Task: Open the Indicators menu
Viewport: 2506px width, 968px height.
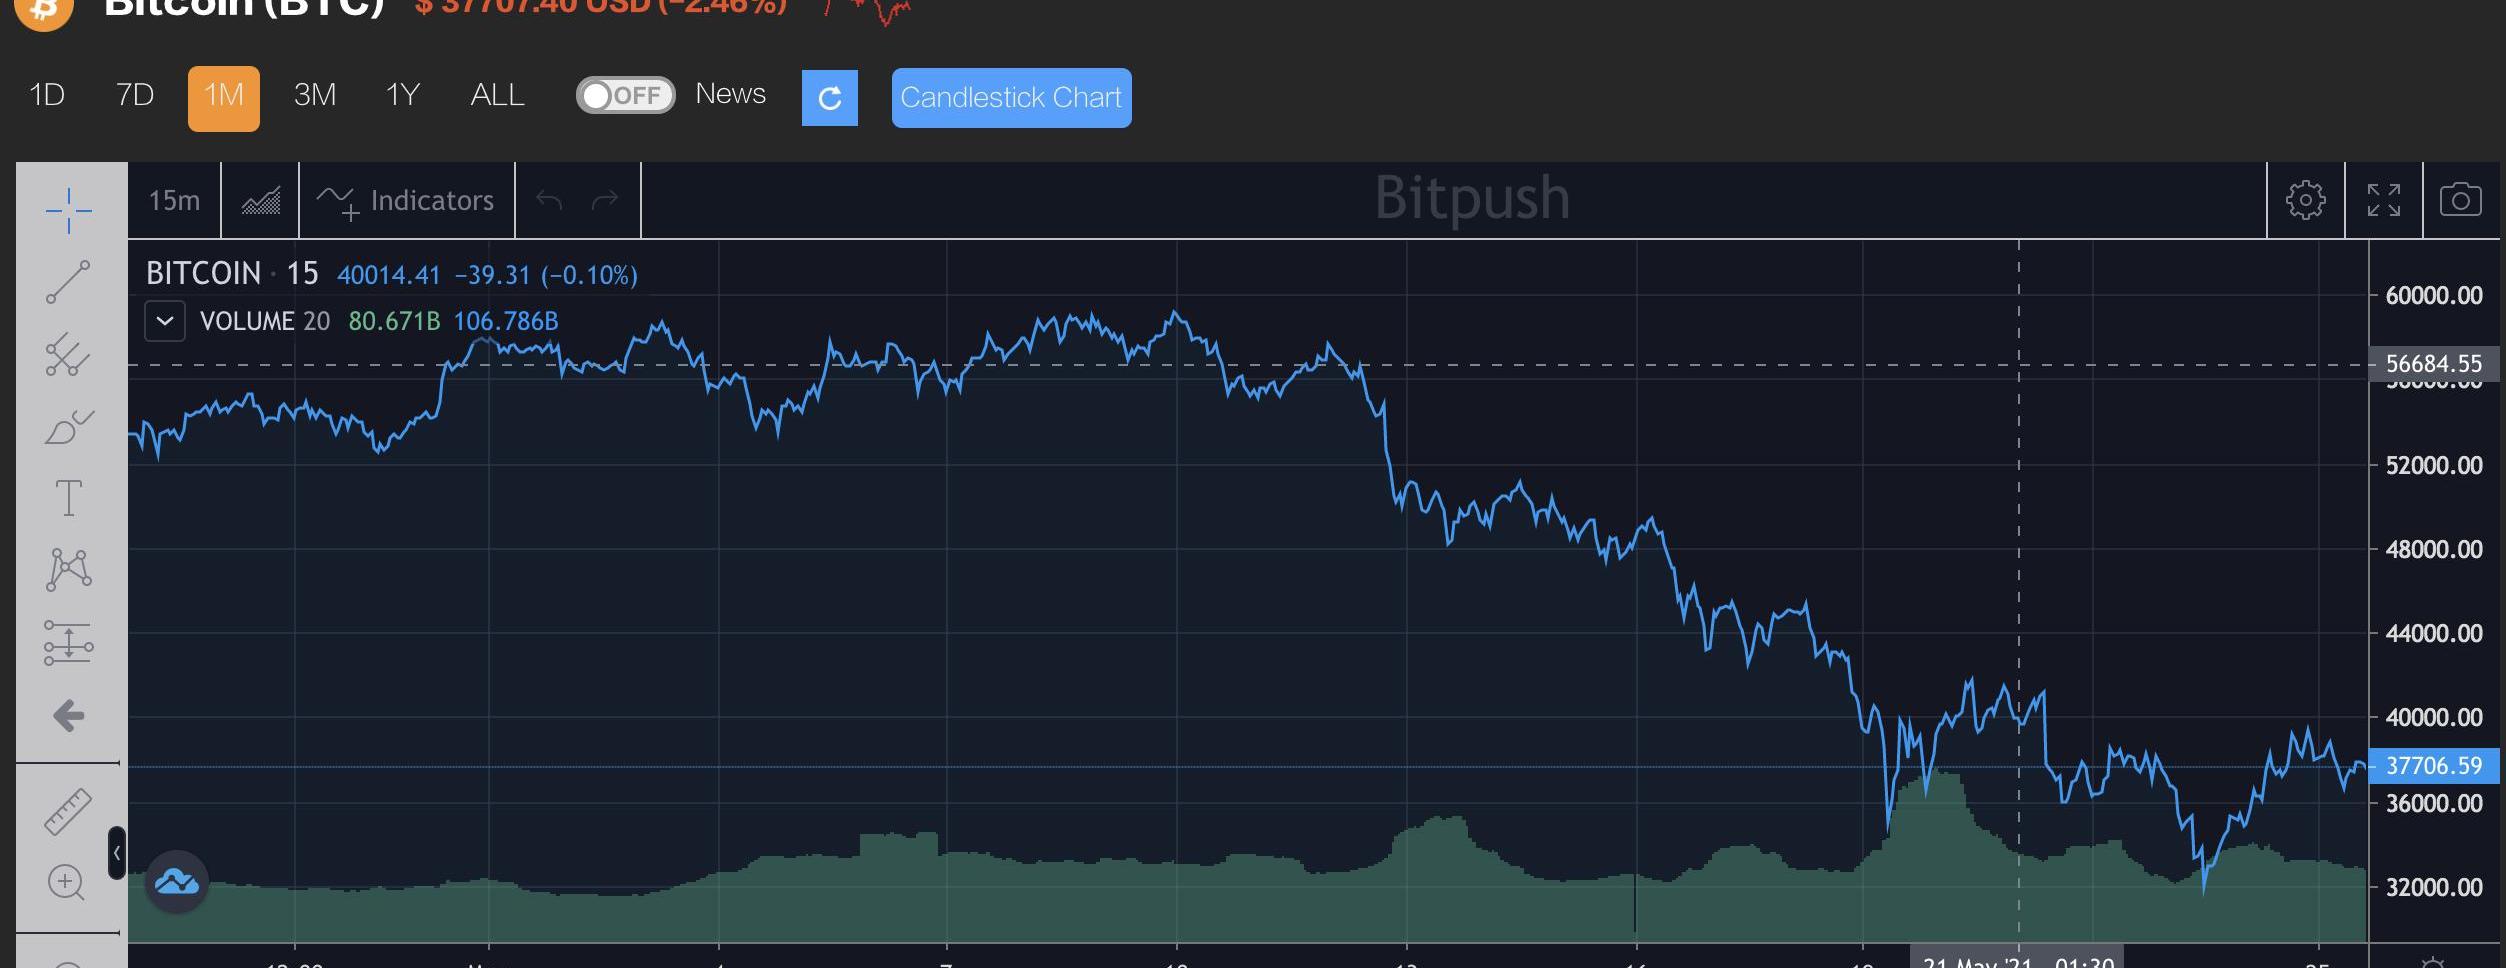Action: pyautogui.click(x=407, y=200)
